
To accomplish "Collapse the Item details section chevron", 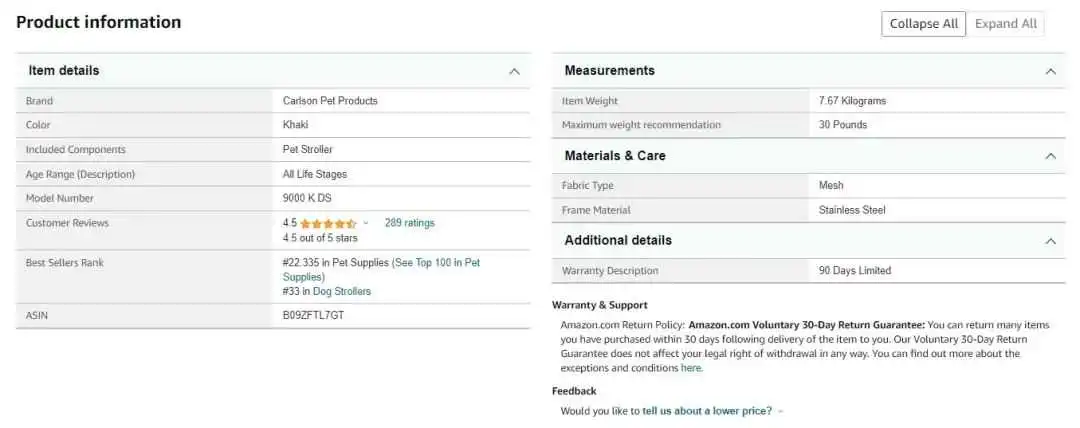I will [514, 71].
